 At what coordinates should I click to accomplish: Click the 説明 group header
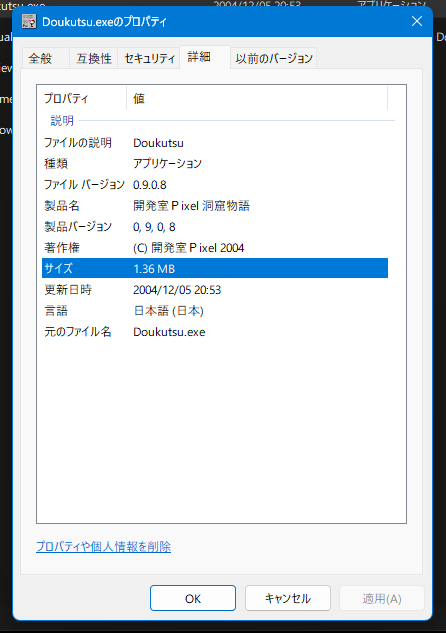(62, 120)
